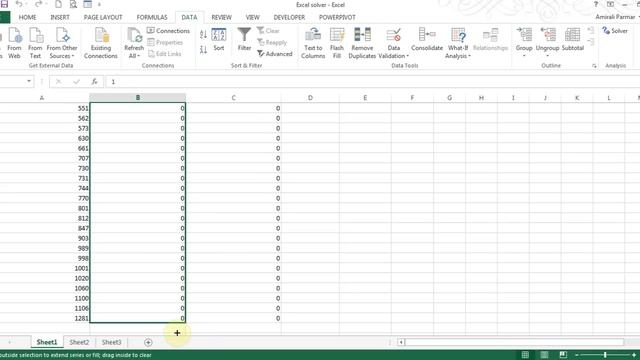Viewport: 640px width, 360px height.
Task: Save the workbook from Quick Access
Action: tap(4, 4)
